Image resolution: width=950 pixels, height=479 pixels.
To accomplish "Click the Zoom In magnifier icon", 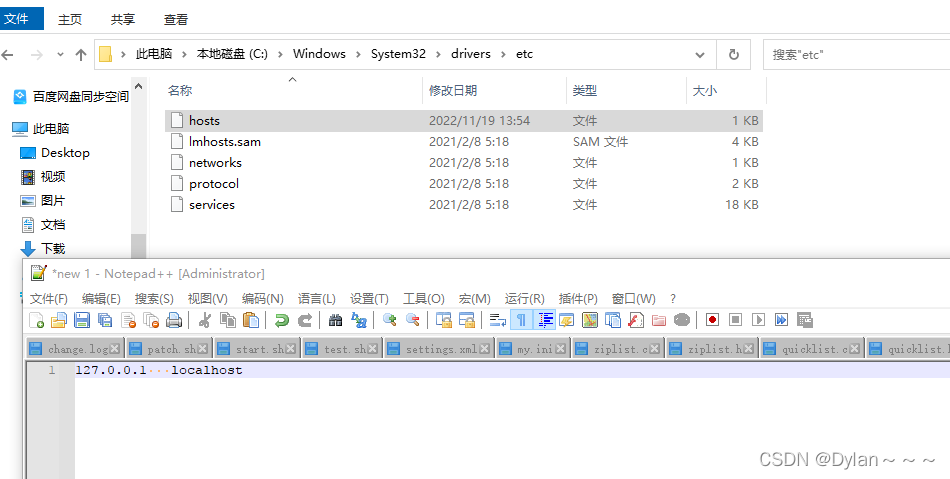I will 390,320.
